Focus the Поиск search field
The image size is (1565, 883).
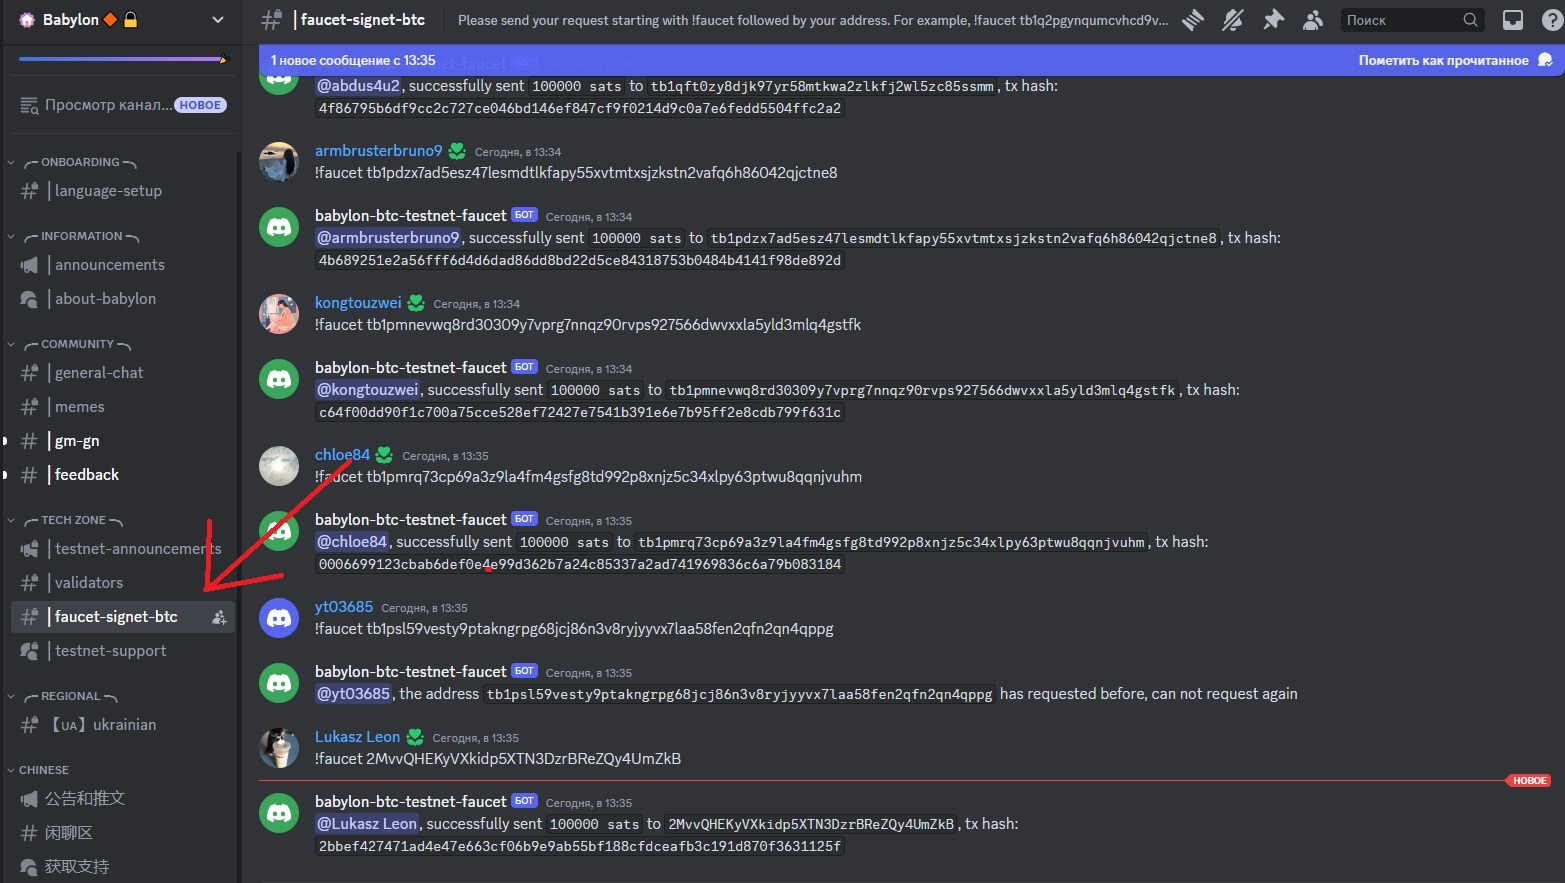[x=1412, y=20]
